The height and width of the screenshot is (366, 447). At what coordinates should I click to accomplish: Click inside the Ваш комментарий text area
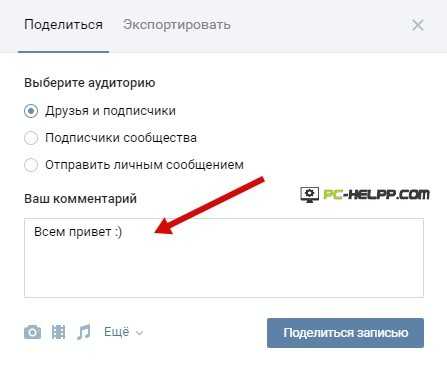tap(224, 258)
